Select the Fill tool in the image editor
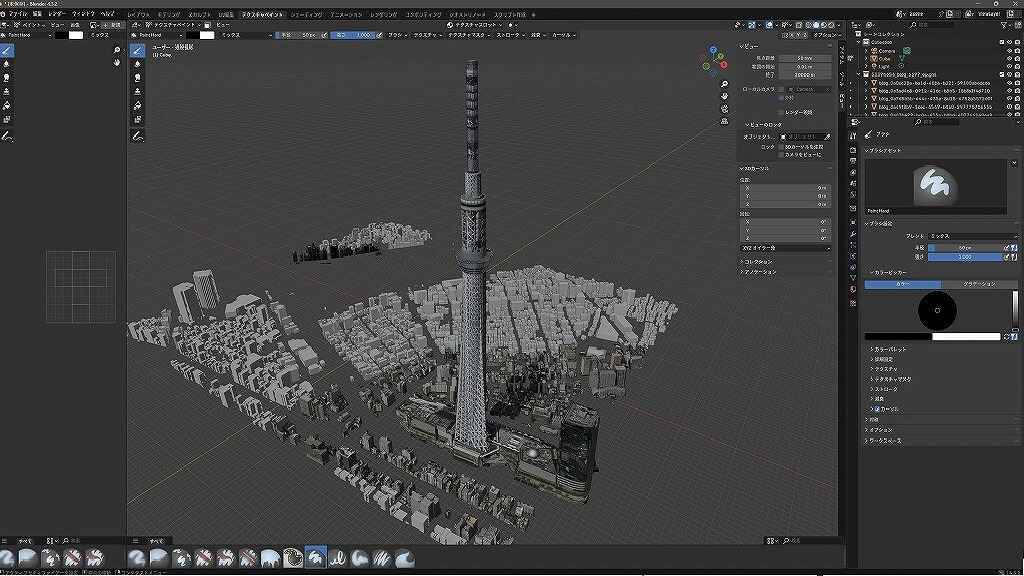This screenshot has height=576, width=1024. coord(7,105)
